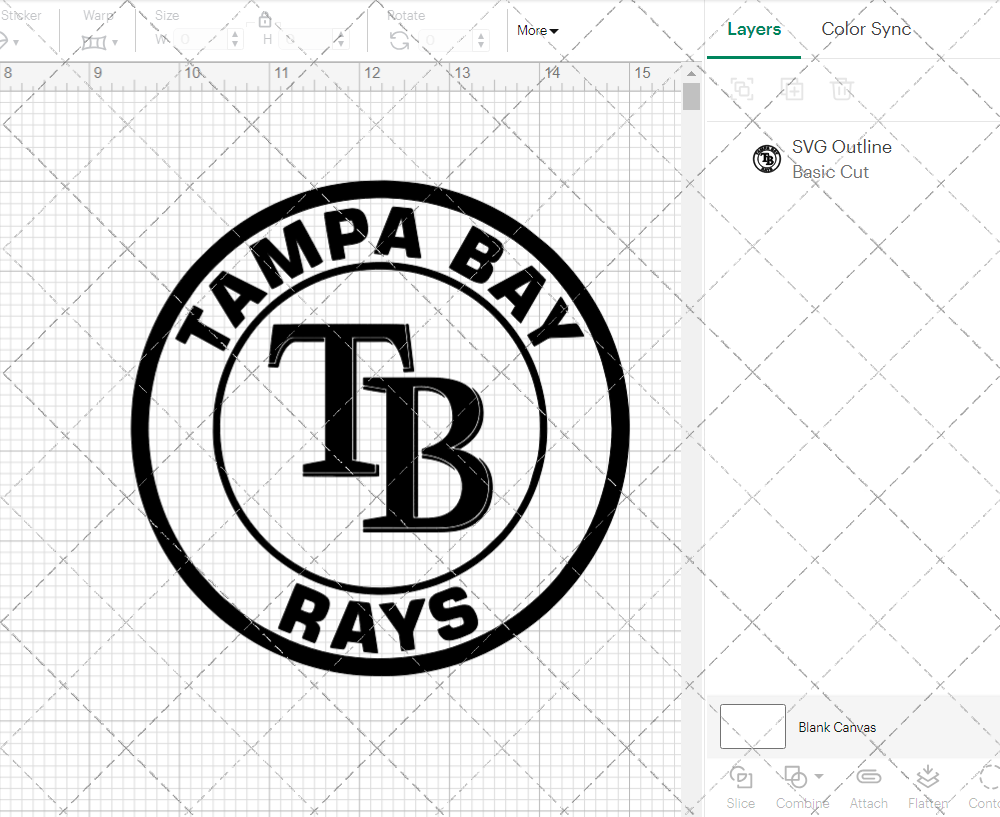This screenshot has width=1000, height=817.
Task: Click the Flatten tool icon
Action: tap(928, 777)
